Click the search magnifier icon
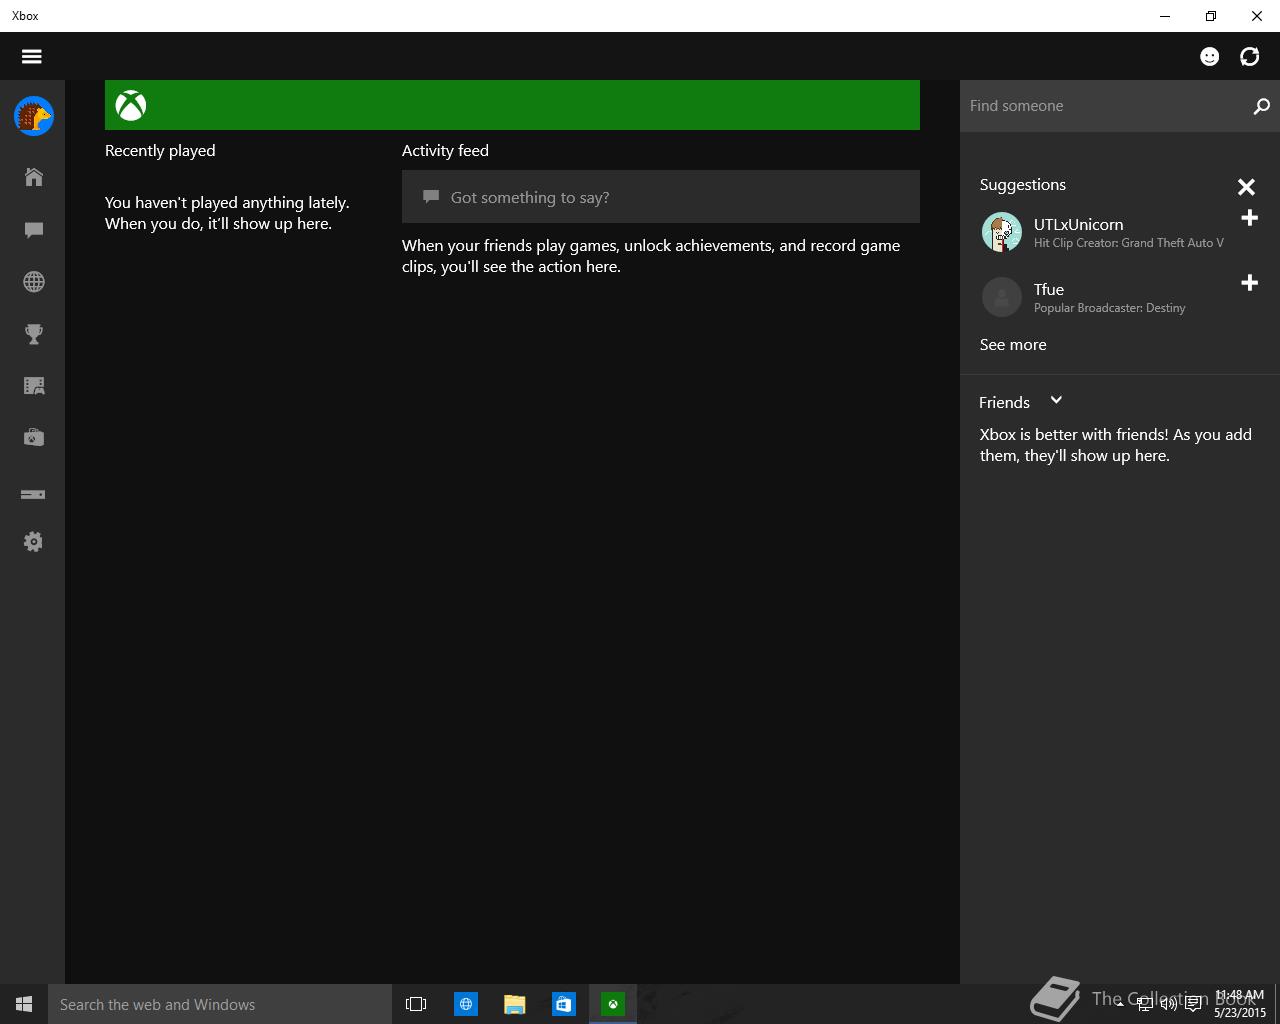 click(x=1261, y=106)
